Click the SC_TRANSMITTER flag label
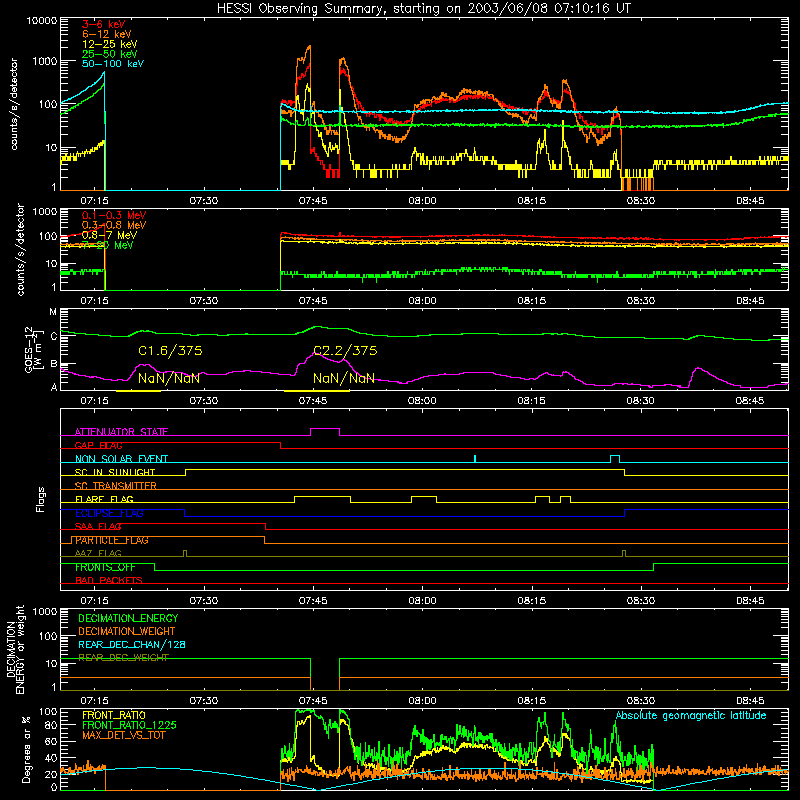 (x=115, y=486)
